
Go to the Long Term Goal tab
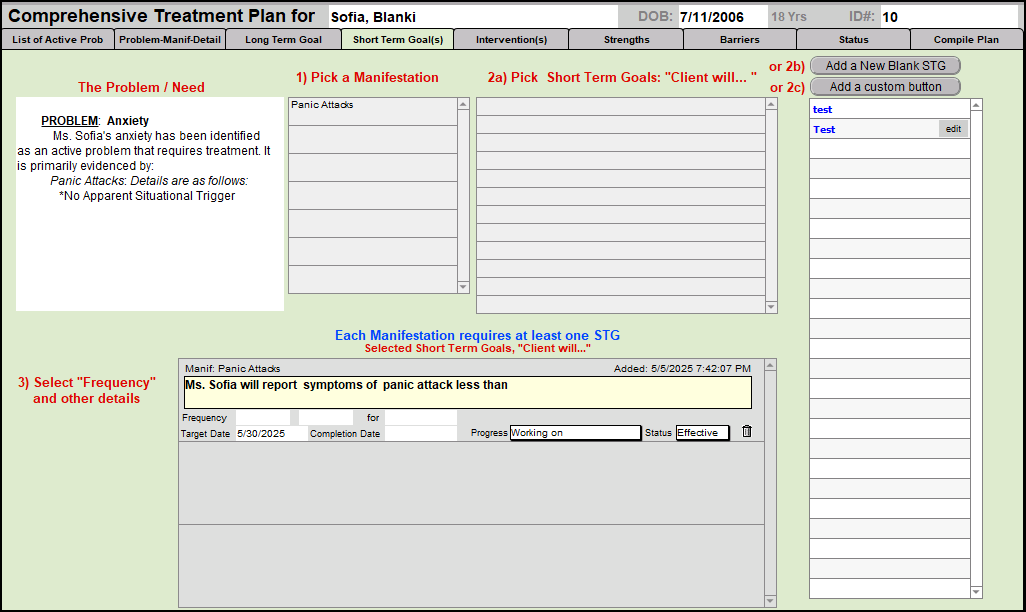pos(283,40)
